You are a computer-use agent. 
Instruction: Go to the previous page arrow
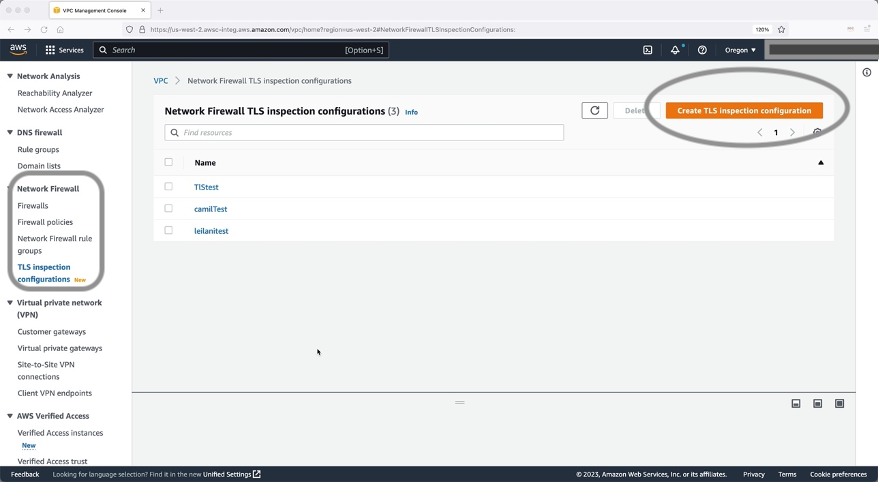[760, 133]
